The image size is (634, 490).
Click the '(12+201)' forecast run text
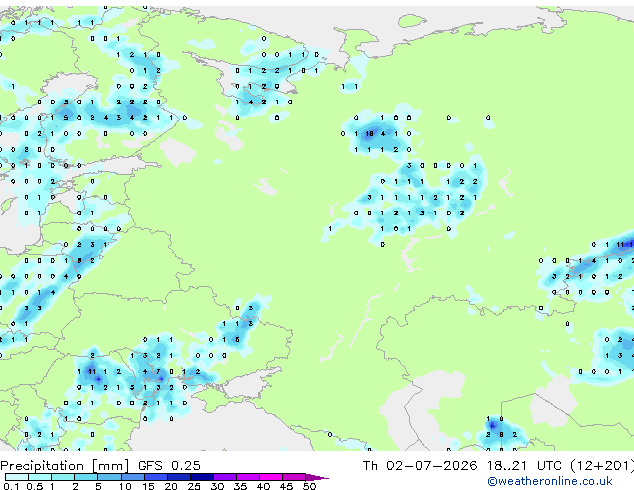pyautogui.click(x=602, y=466)
